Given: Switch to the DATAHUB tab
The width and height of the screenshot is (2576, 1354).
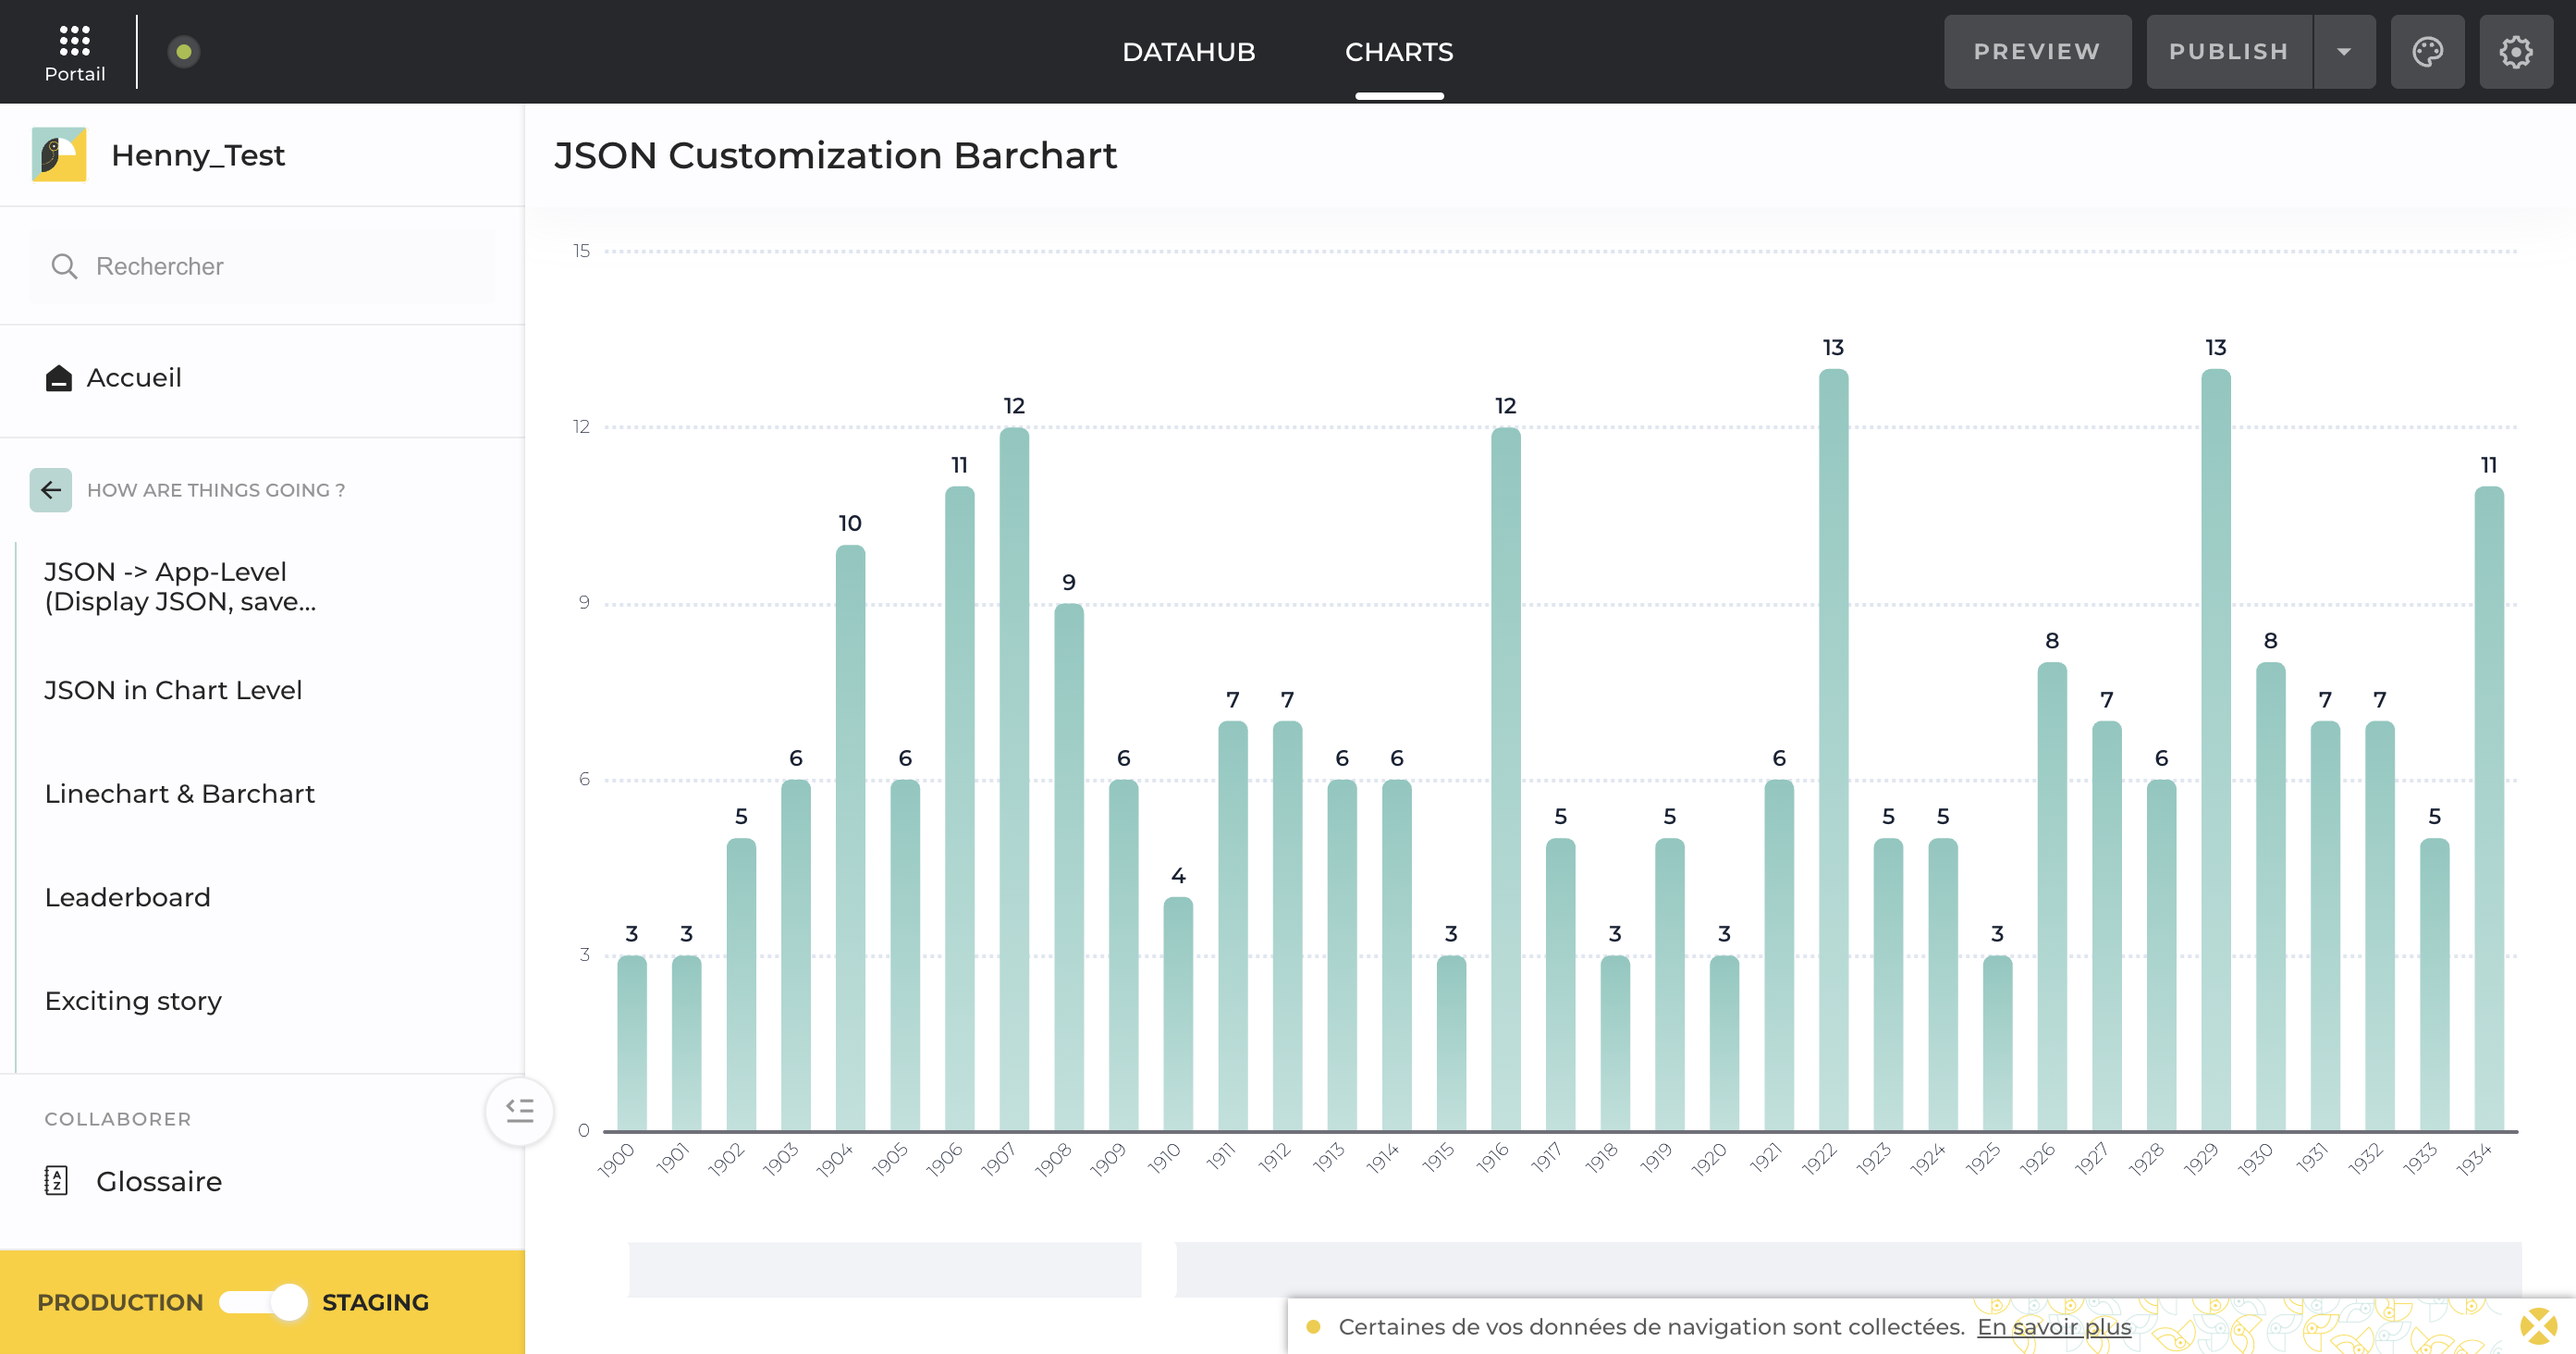Looking at the screenshot, I should (1189, 51).
